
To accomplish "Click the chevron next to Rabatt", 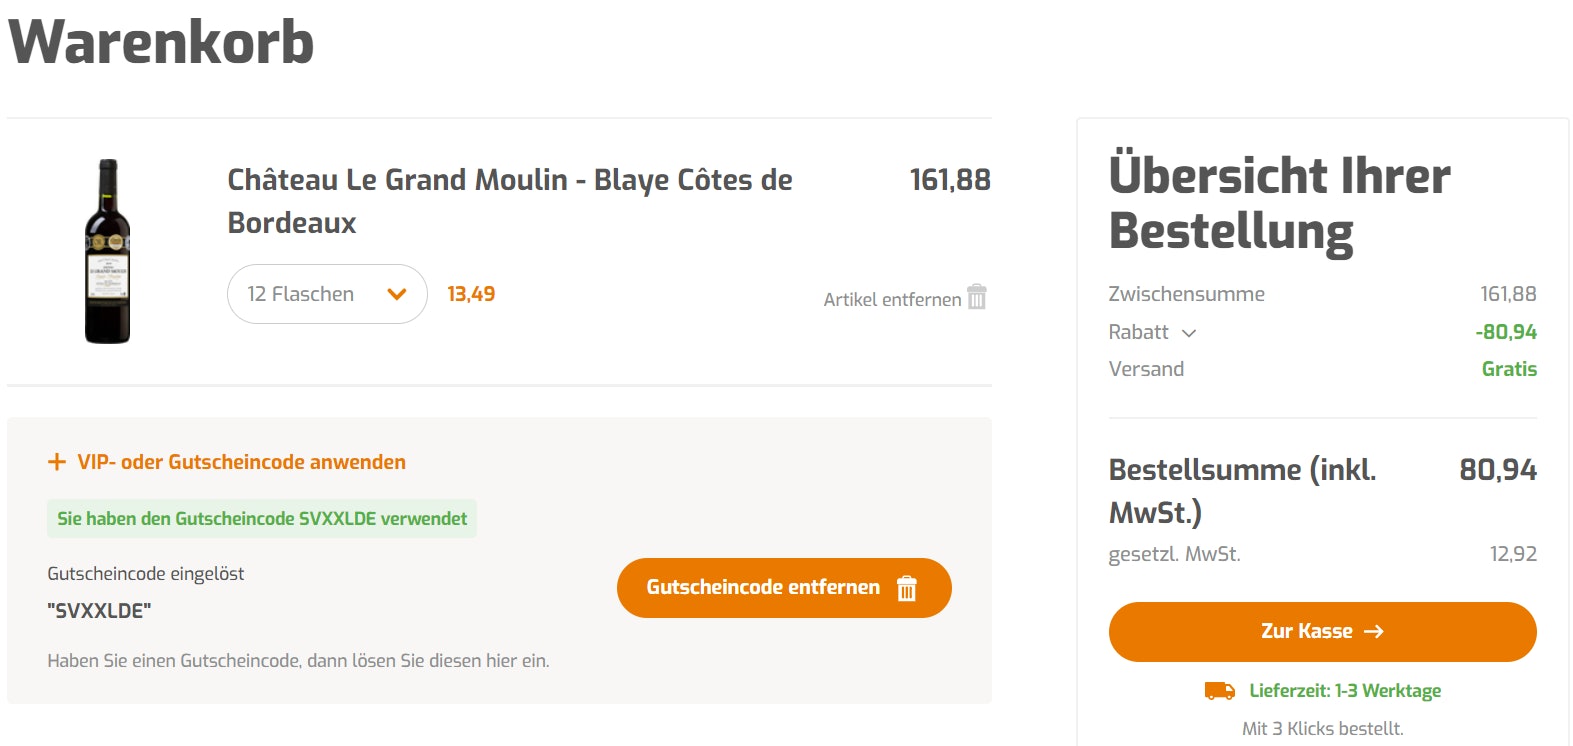I will 1189,333.
